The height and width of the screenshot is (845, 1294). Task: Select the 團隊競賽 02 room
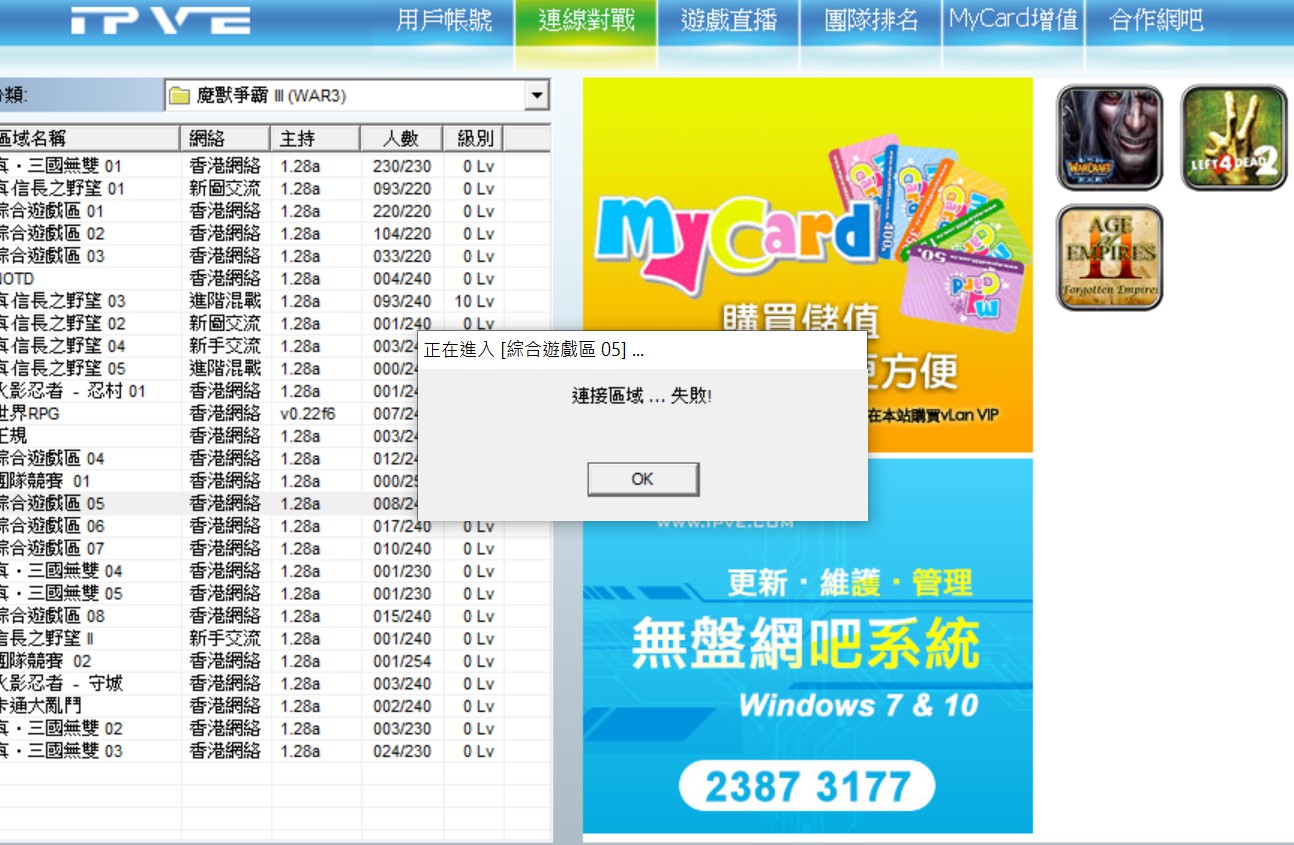point(275,661)
